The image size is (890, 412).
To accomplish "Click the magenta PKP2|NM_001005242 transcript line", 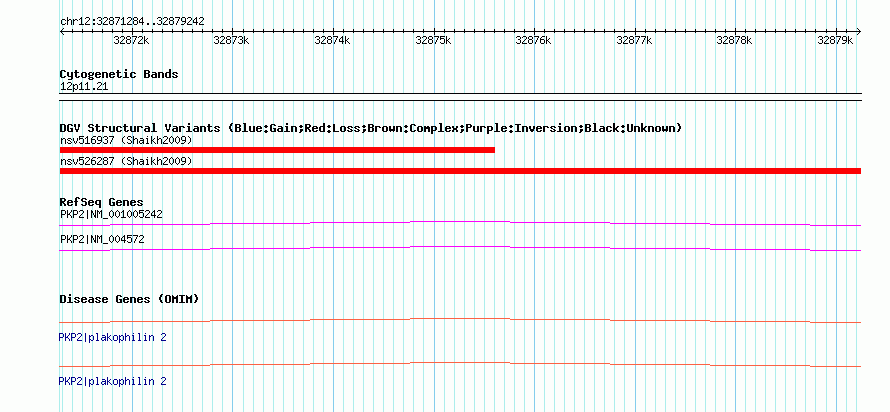I will coord(460,224).
